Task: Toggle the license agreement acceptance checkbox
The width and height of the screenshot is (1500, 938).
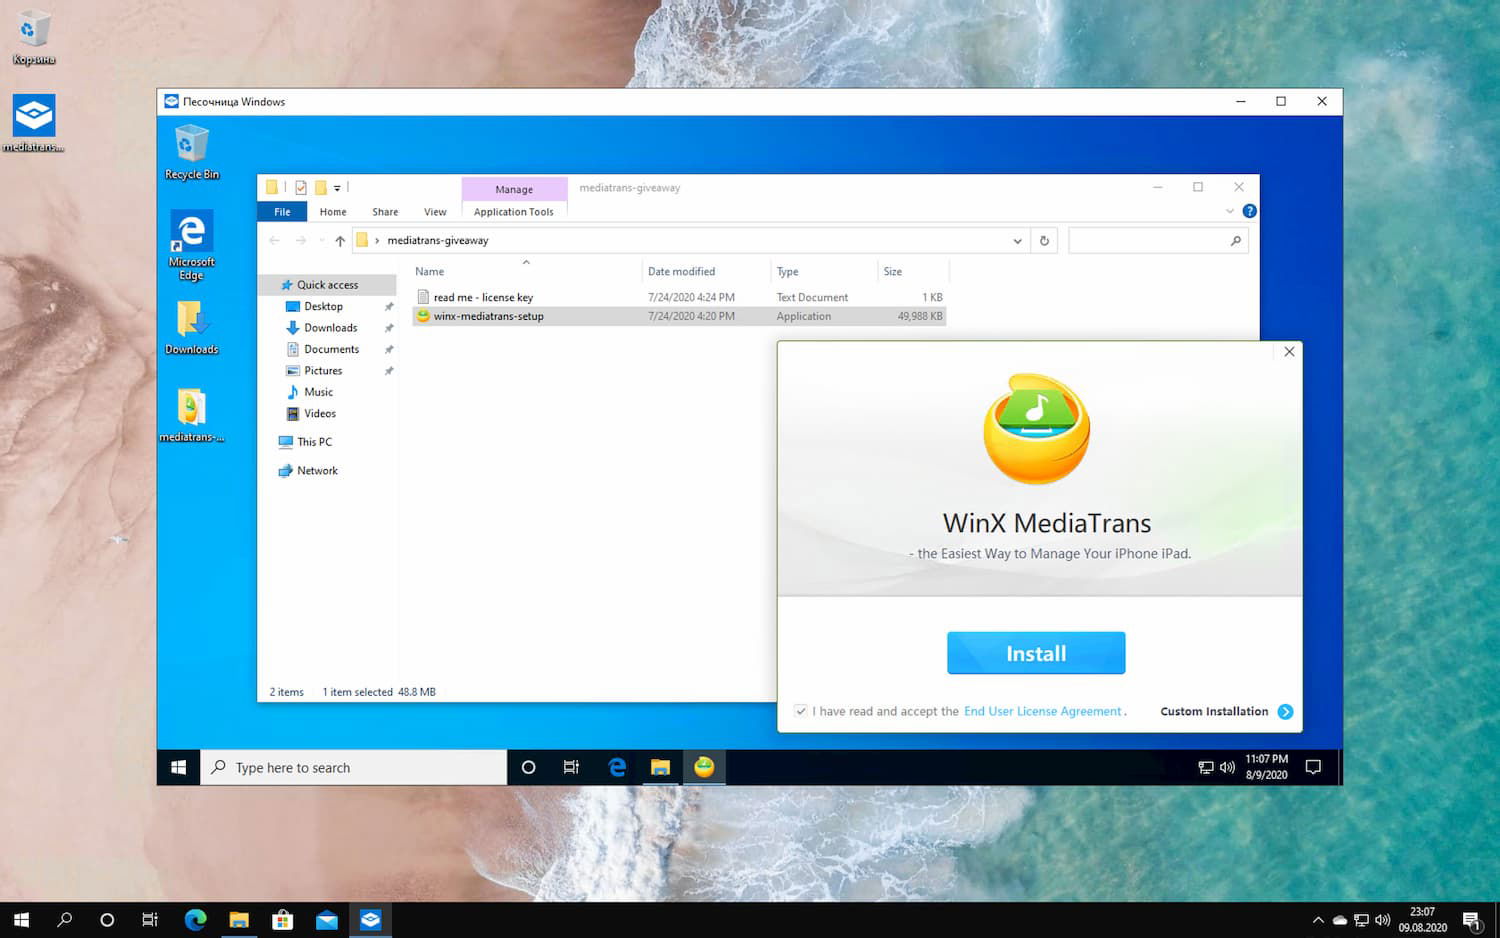Action: 801,711
